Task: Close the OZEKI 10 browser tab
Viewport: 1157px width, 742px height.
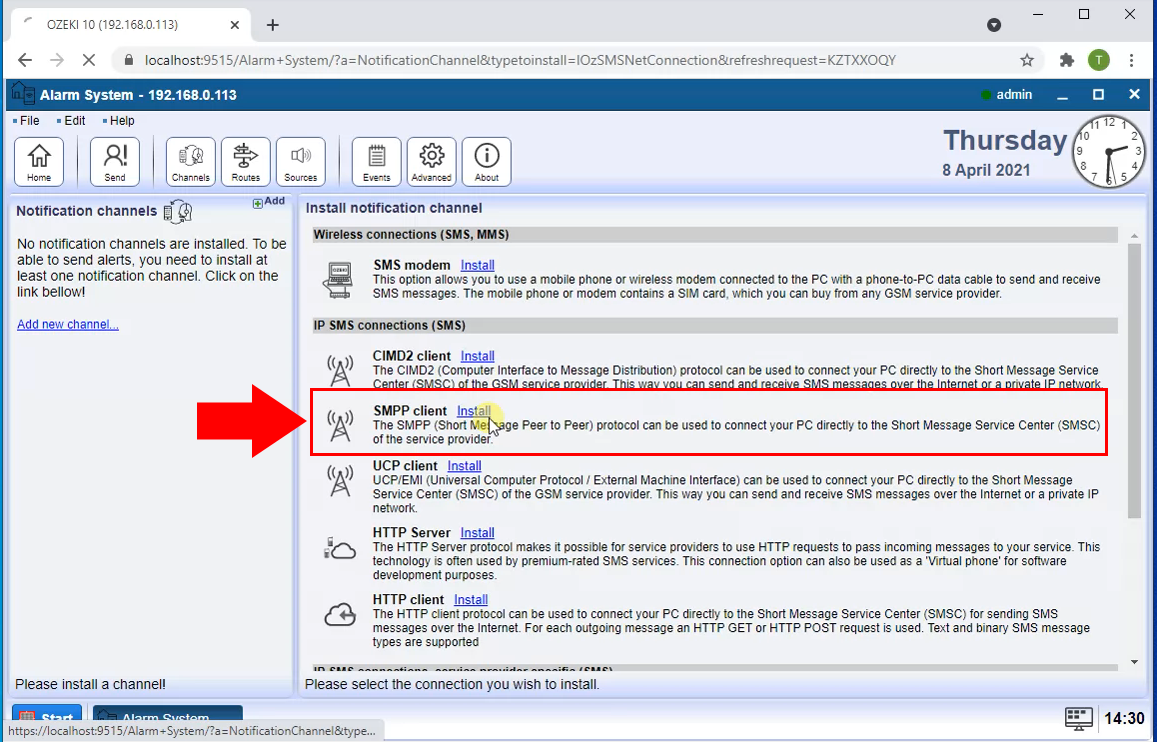Action: (235, 25)
